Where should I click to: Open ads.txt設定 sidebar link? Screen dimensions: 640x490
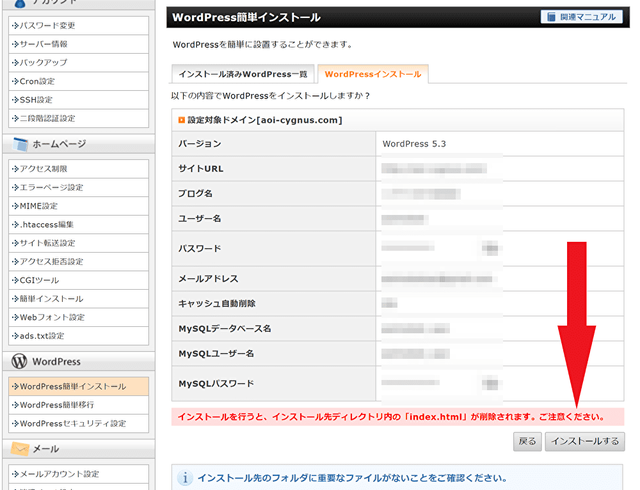pos(78,336)
